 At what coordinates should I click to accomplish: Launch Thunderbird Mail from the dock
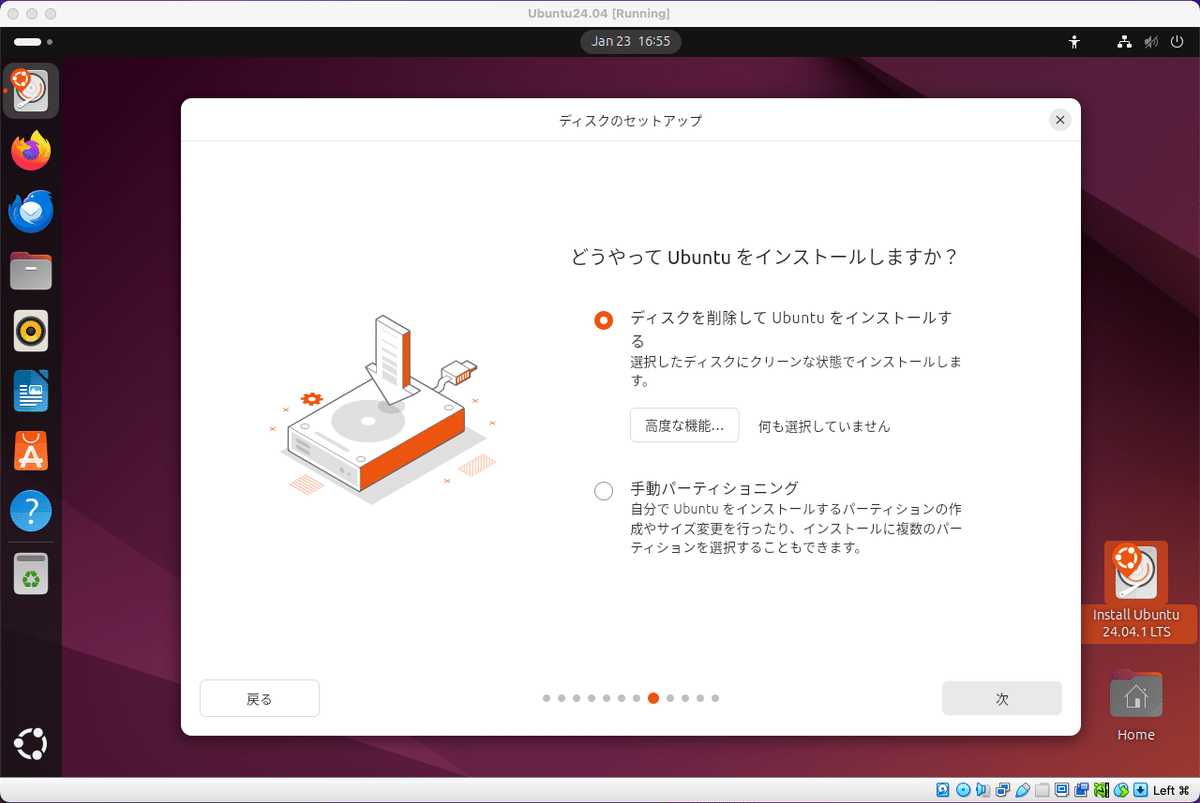[31, 211]
